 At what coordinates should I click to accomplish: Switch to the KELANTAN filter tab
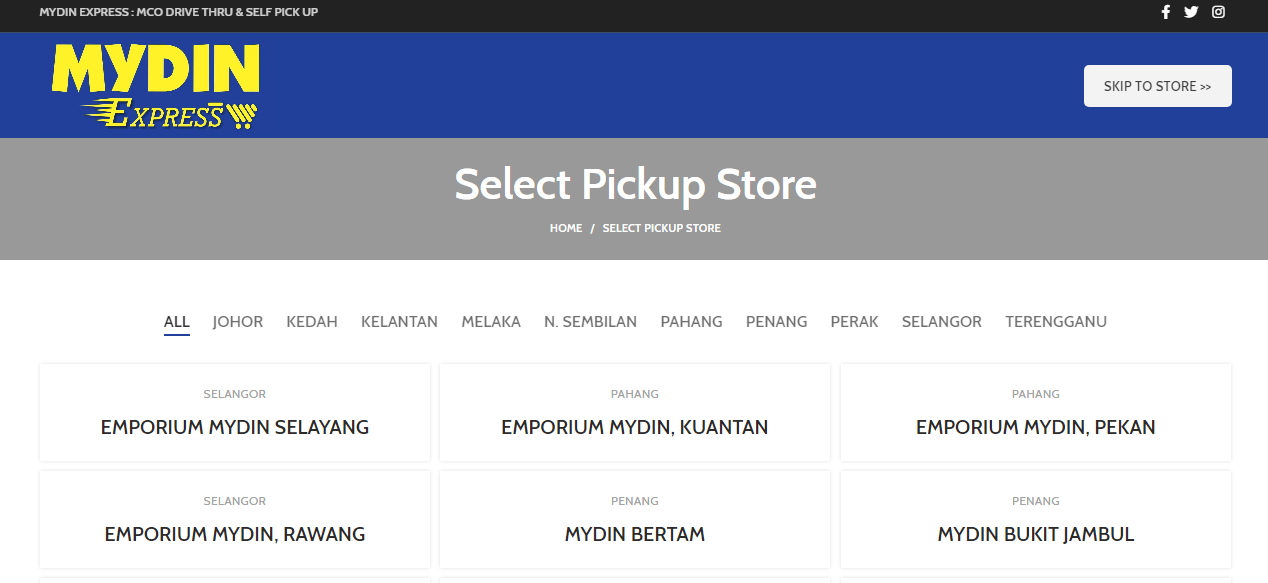pyautogui.click(x=399, y=321)
